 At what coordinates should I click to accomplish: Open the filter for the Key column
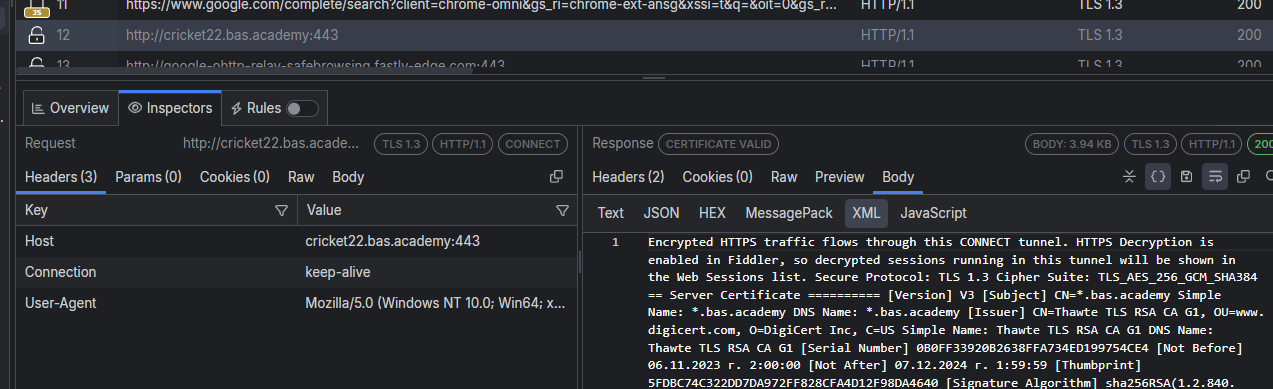281,211
